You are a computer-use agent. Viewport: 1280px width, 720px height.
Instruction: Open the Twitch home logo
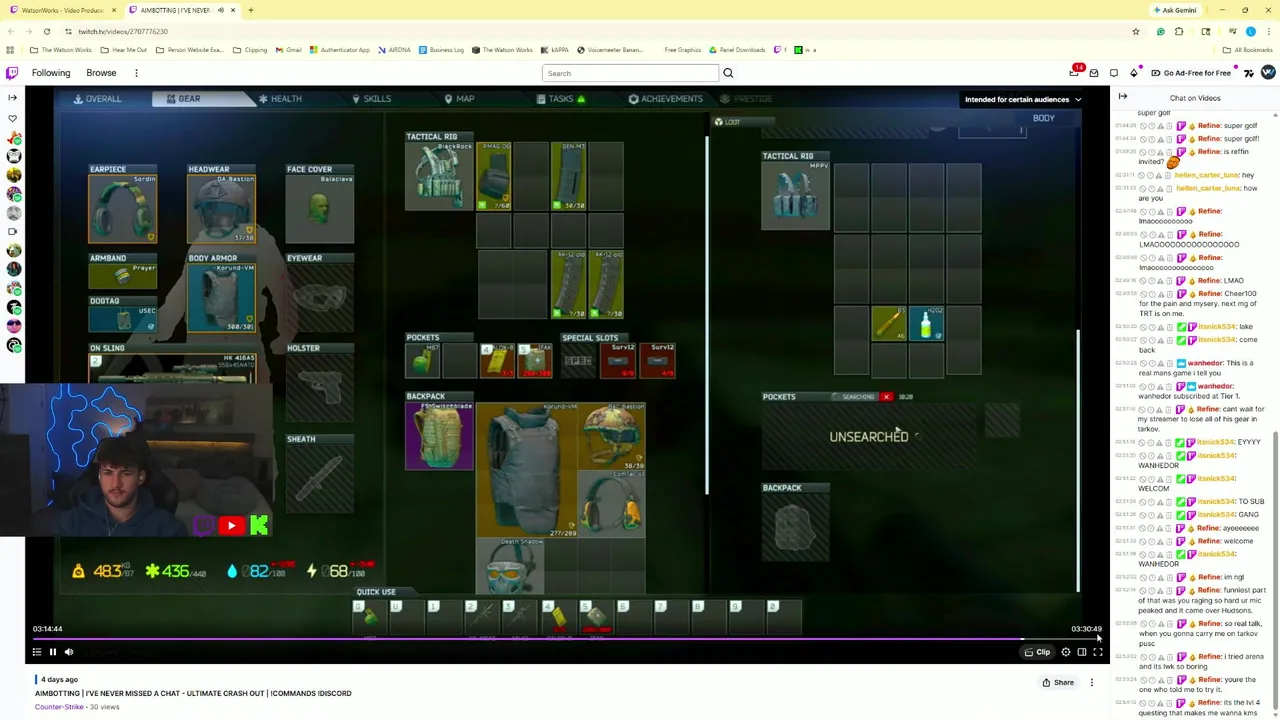12,73
